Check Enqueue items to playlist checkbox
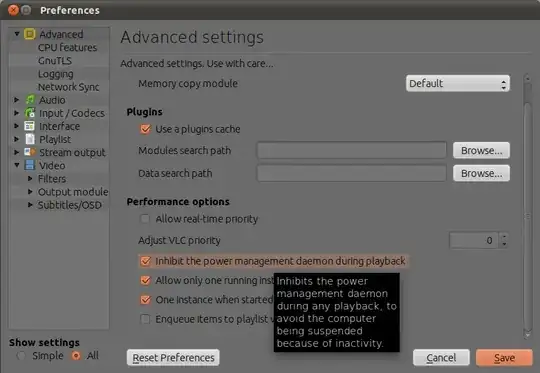The width and height of the screenshot is (540, 373). (x=145, y=319)
